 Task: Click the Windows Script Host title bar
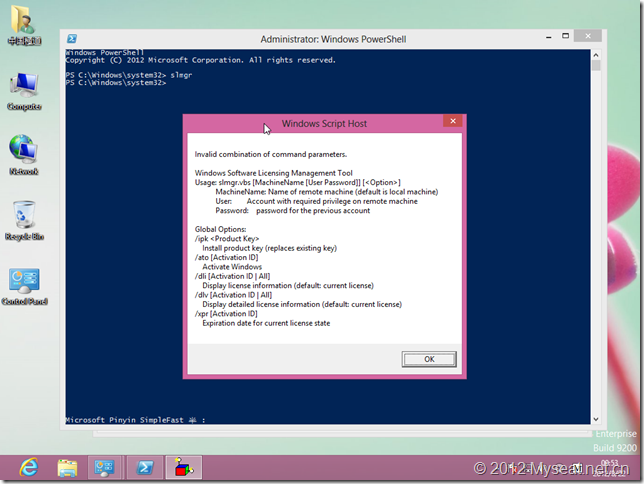click(x=324, y=124)
